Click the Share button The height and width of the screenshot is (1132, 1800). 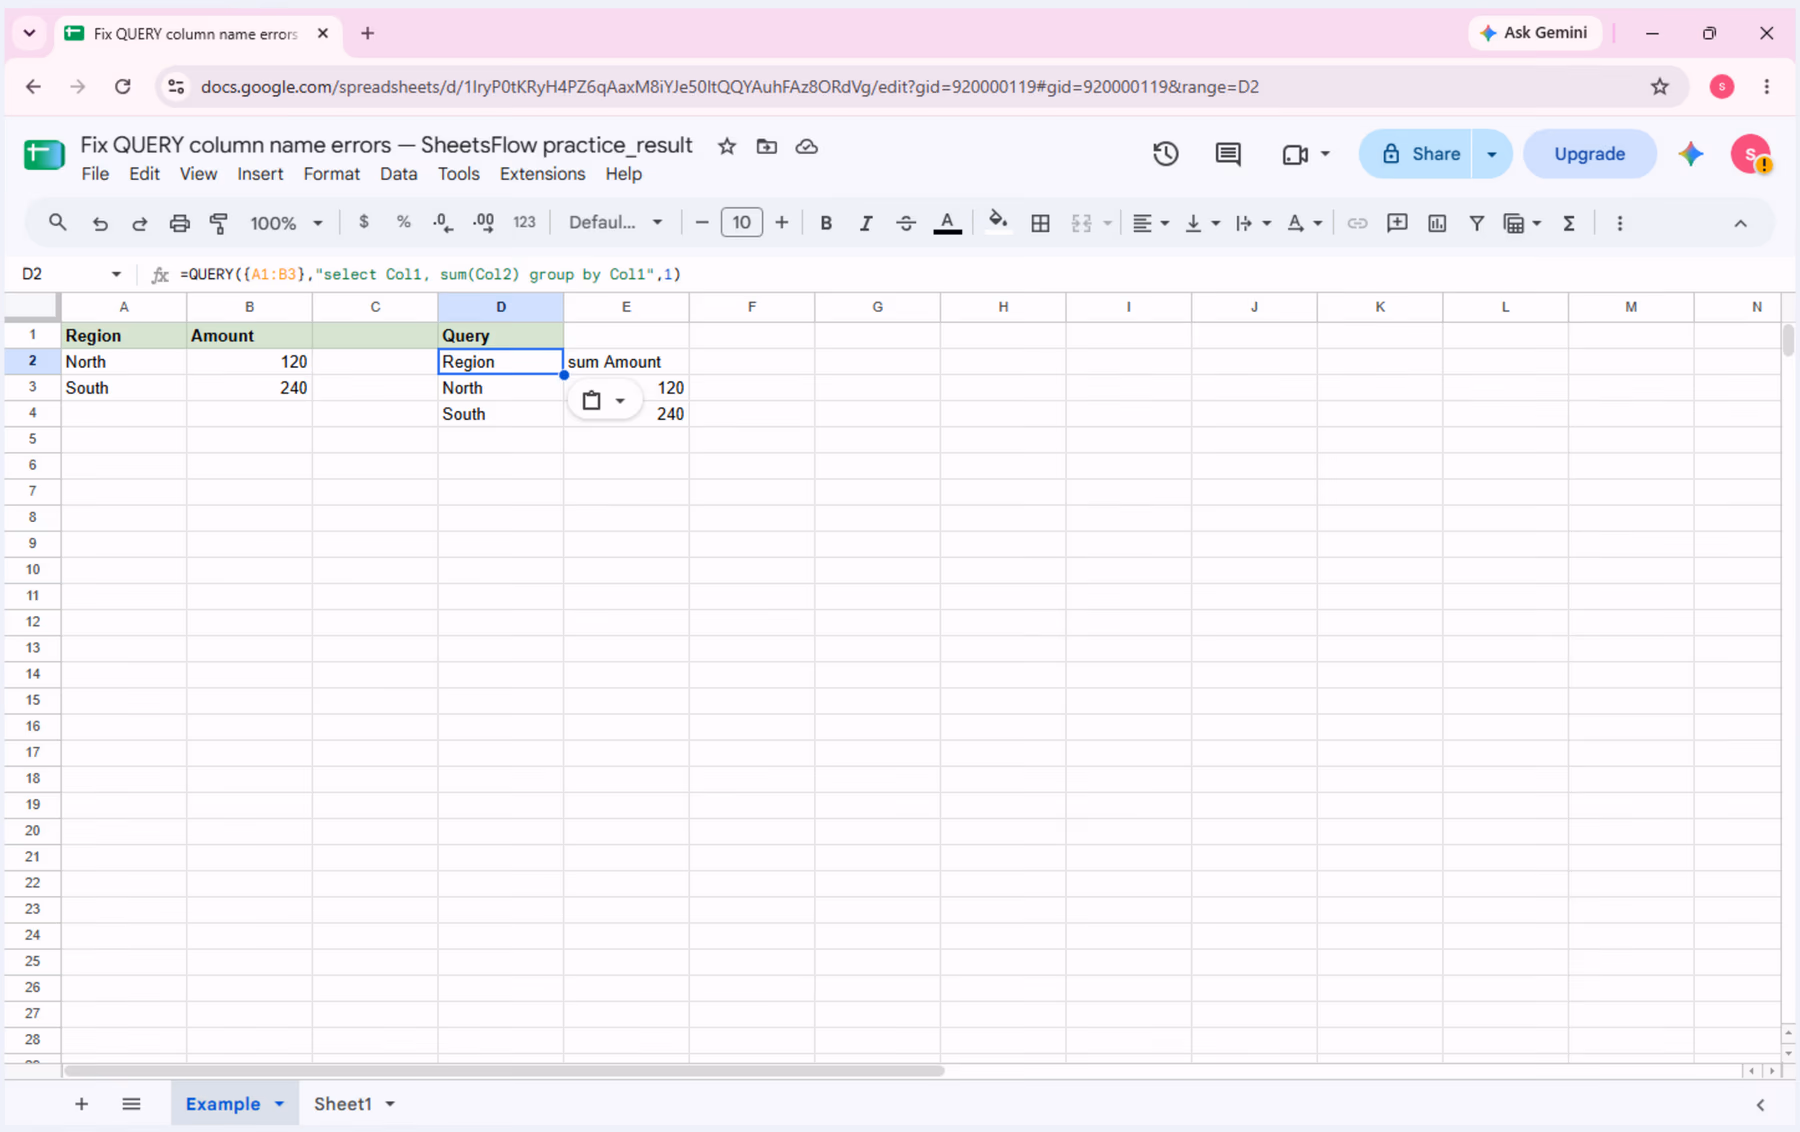click(1416, 154)
